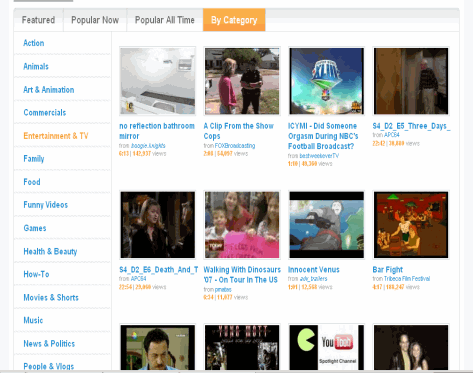Select the By Category tab
473x373 pixels.
click(x=234, y=20)
